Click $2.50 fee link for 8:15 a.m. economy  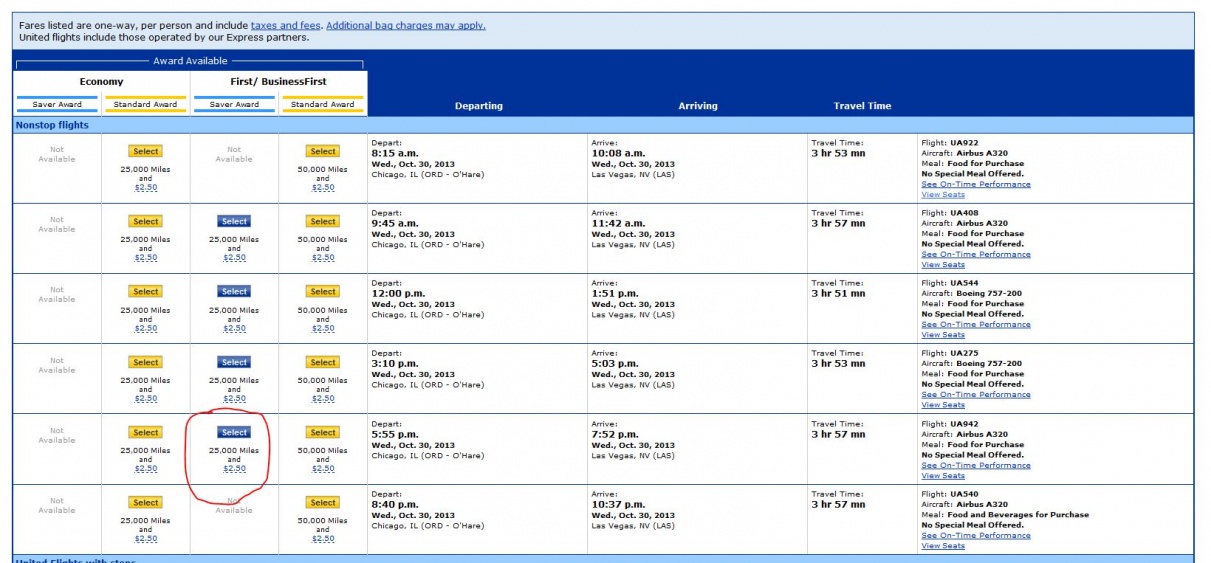click(146, 188)
